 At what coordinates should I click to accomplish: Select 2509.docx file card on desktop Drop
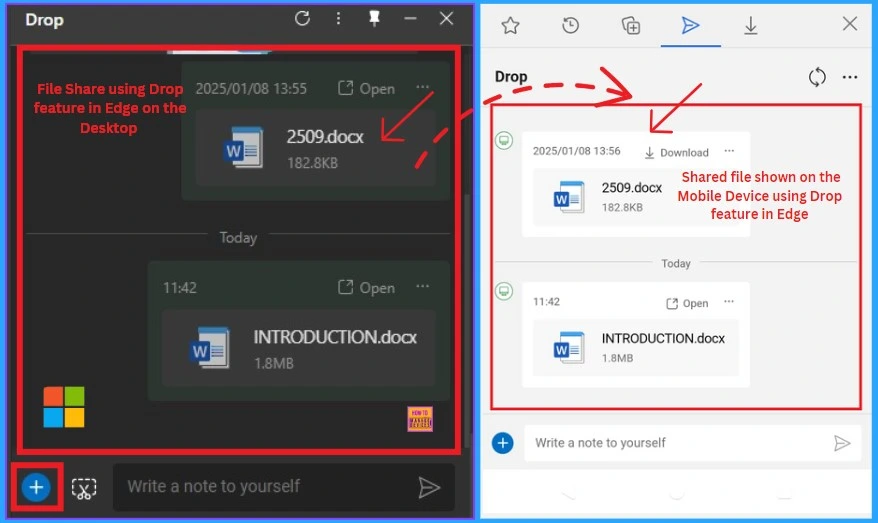coord(316,148)
